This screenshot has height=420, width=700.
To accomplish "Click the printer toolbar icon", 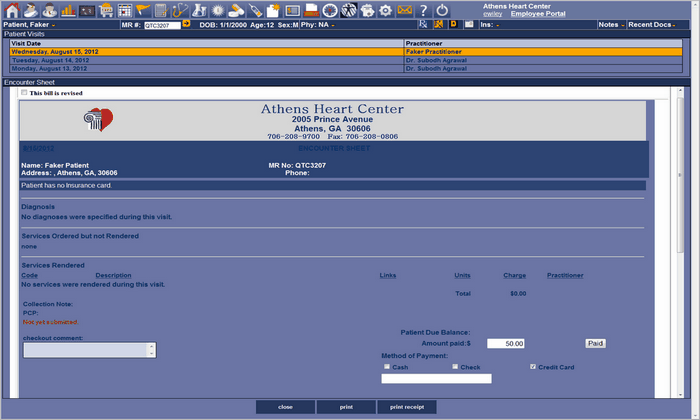I will click(x=367, y=10).
